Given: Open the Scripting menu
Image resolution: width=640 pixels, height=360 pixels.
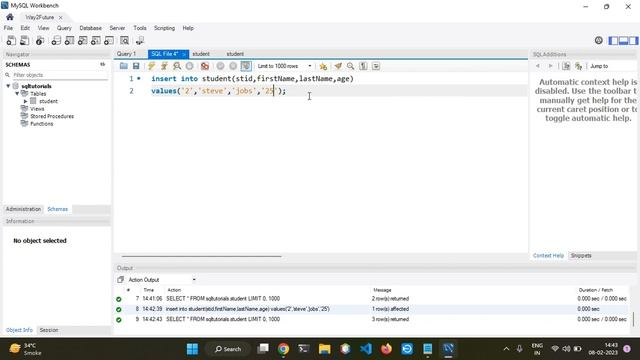Looking at the screenshot, I should [164, 28].
